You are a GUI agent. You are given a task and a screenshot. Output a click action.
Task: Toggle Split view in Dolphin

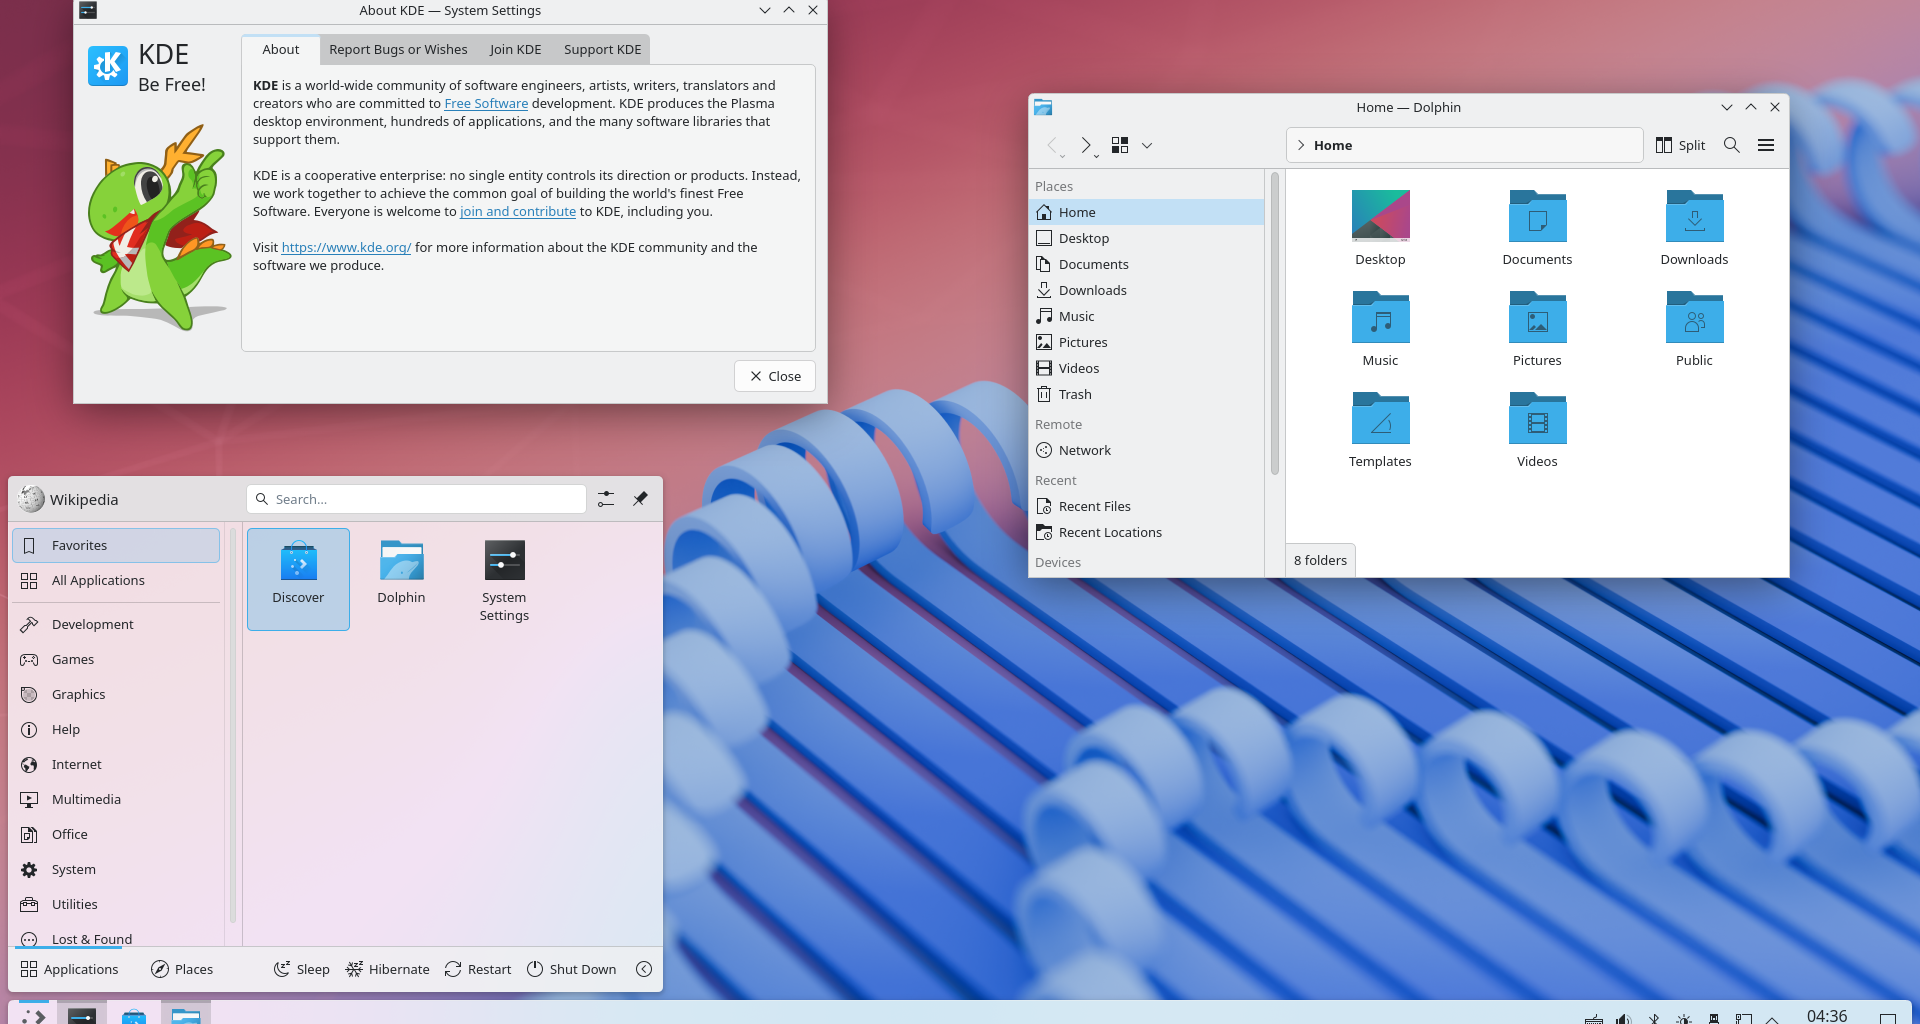[1680, 145]
